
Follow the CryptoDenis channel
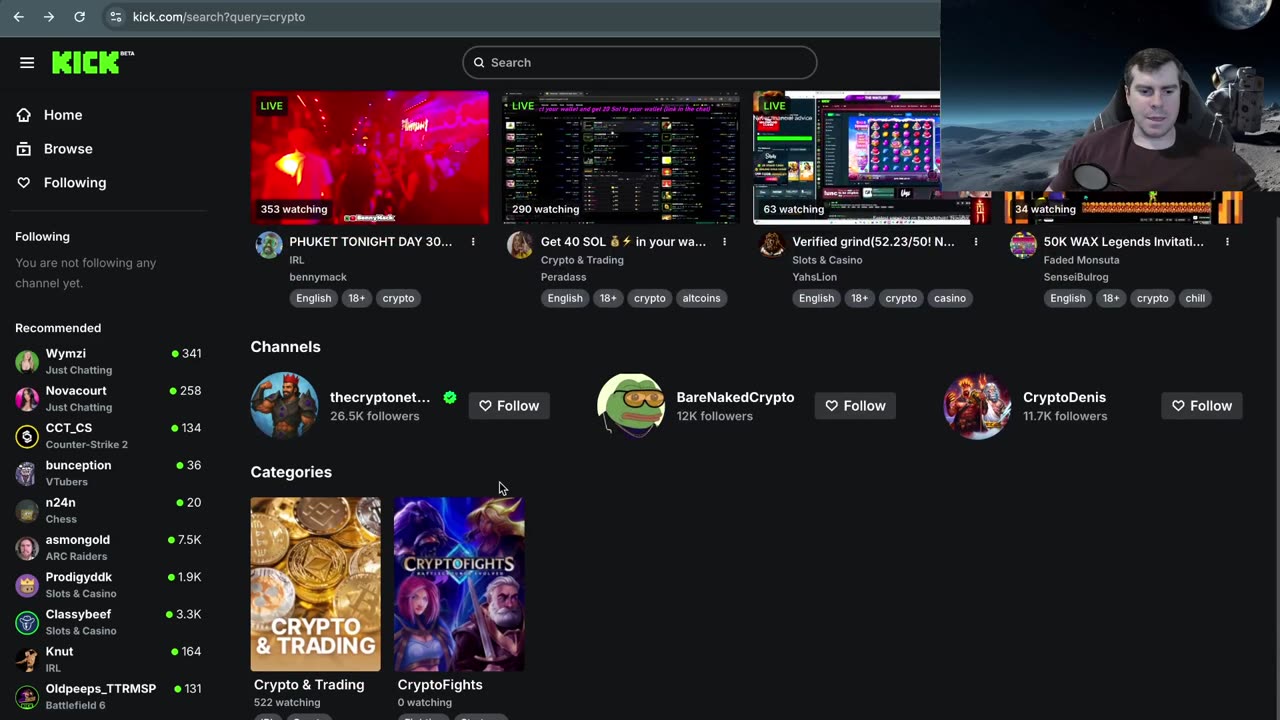click(x=1202, y=406)
